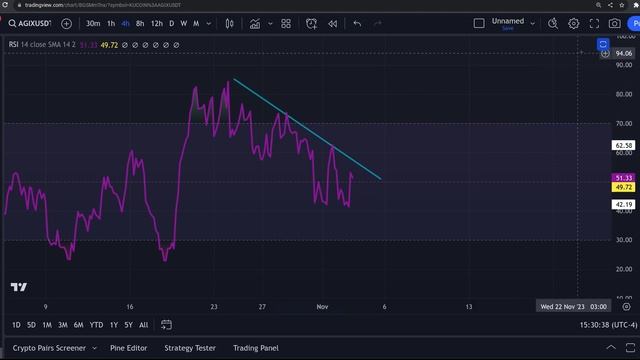Click the plus icon beside 94.06 price label

pyautogui.click(x=605, y=53)
